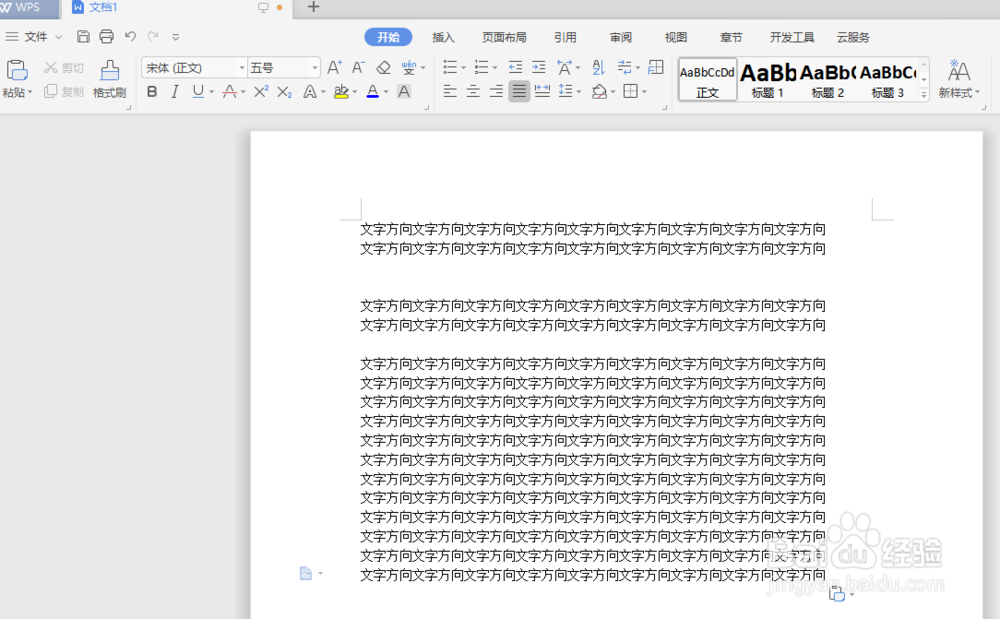Viewport: 1000px width, 619px height.
Task: Open the 新样式 new style button
Action: [x=959, y=80]
